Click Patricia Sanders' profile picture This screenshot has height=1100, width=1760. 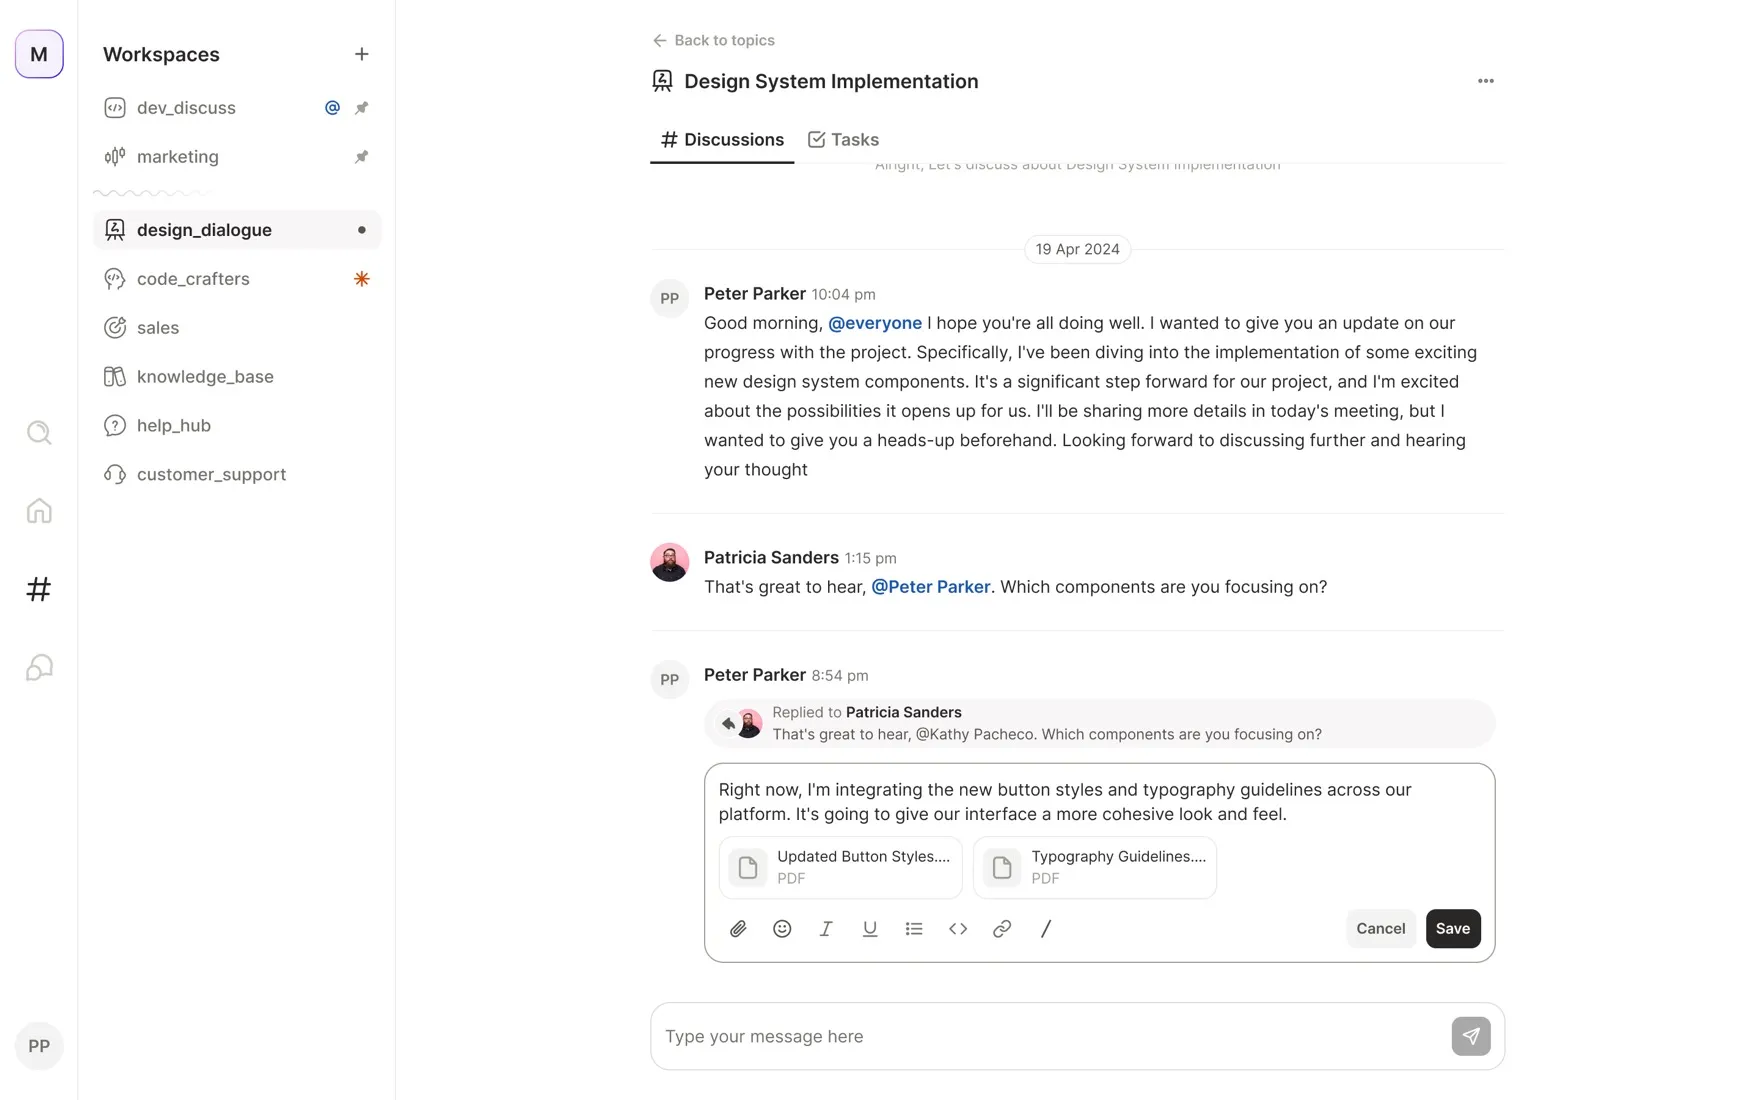point(669,562)
